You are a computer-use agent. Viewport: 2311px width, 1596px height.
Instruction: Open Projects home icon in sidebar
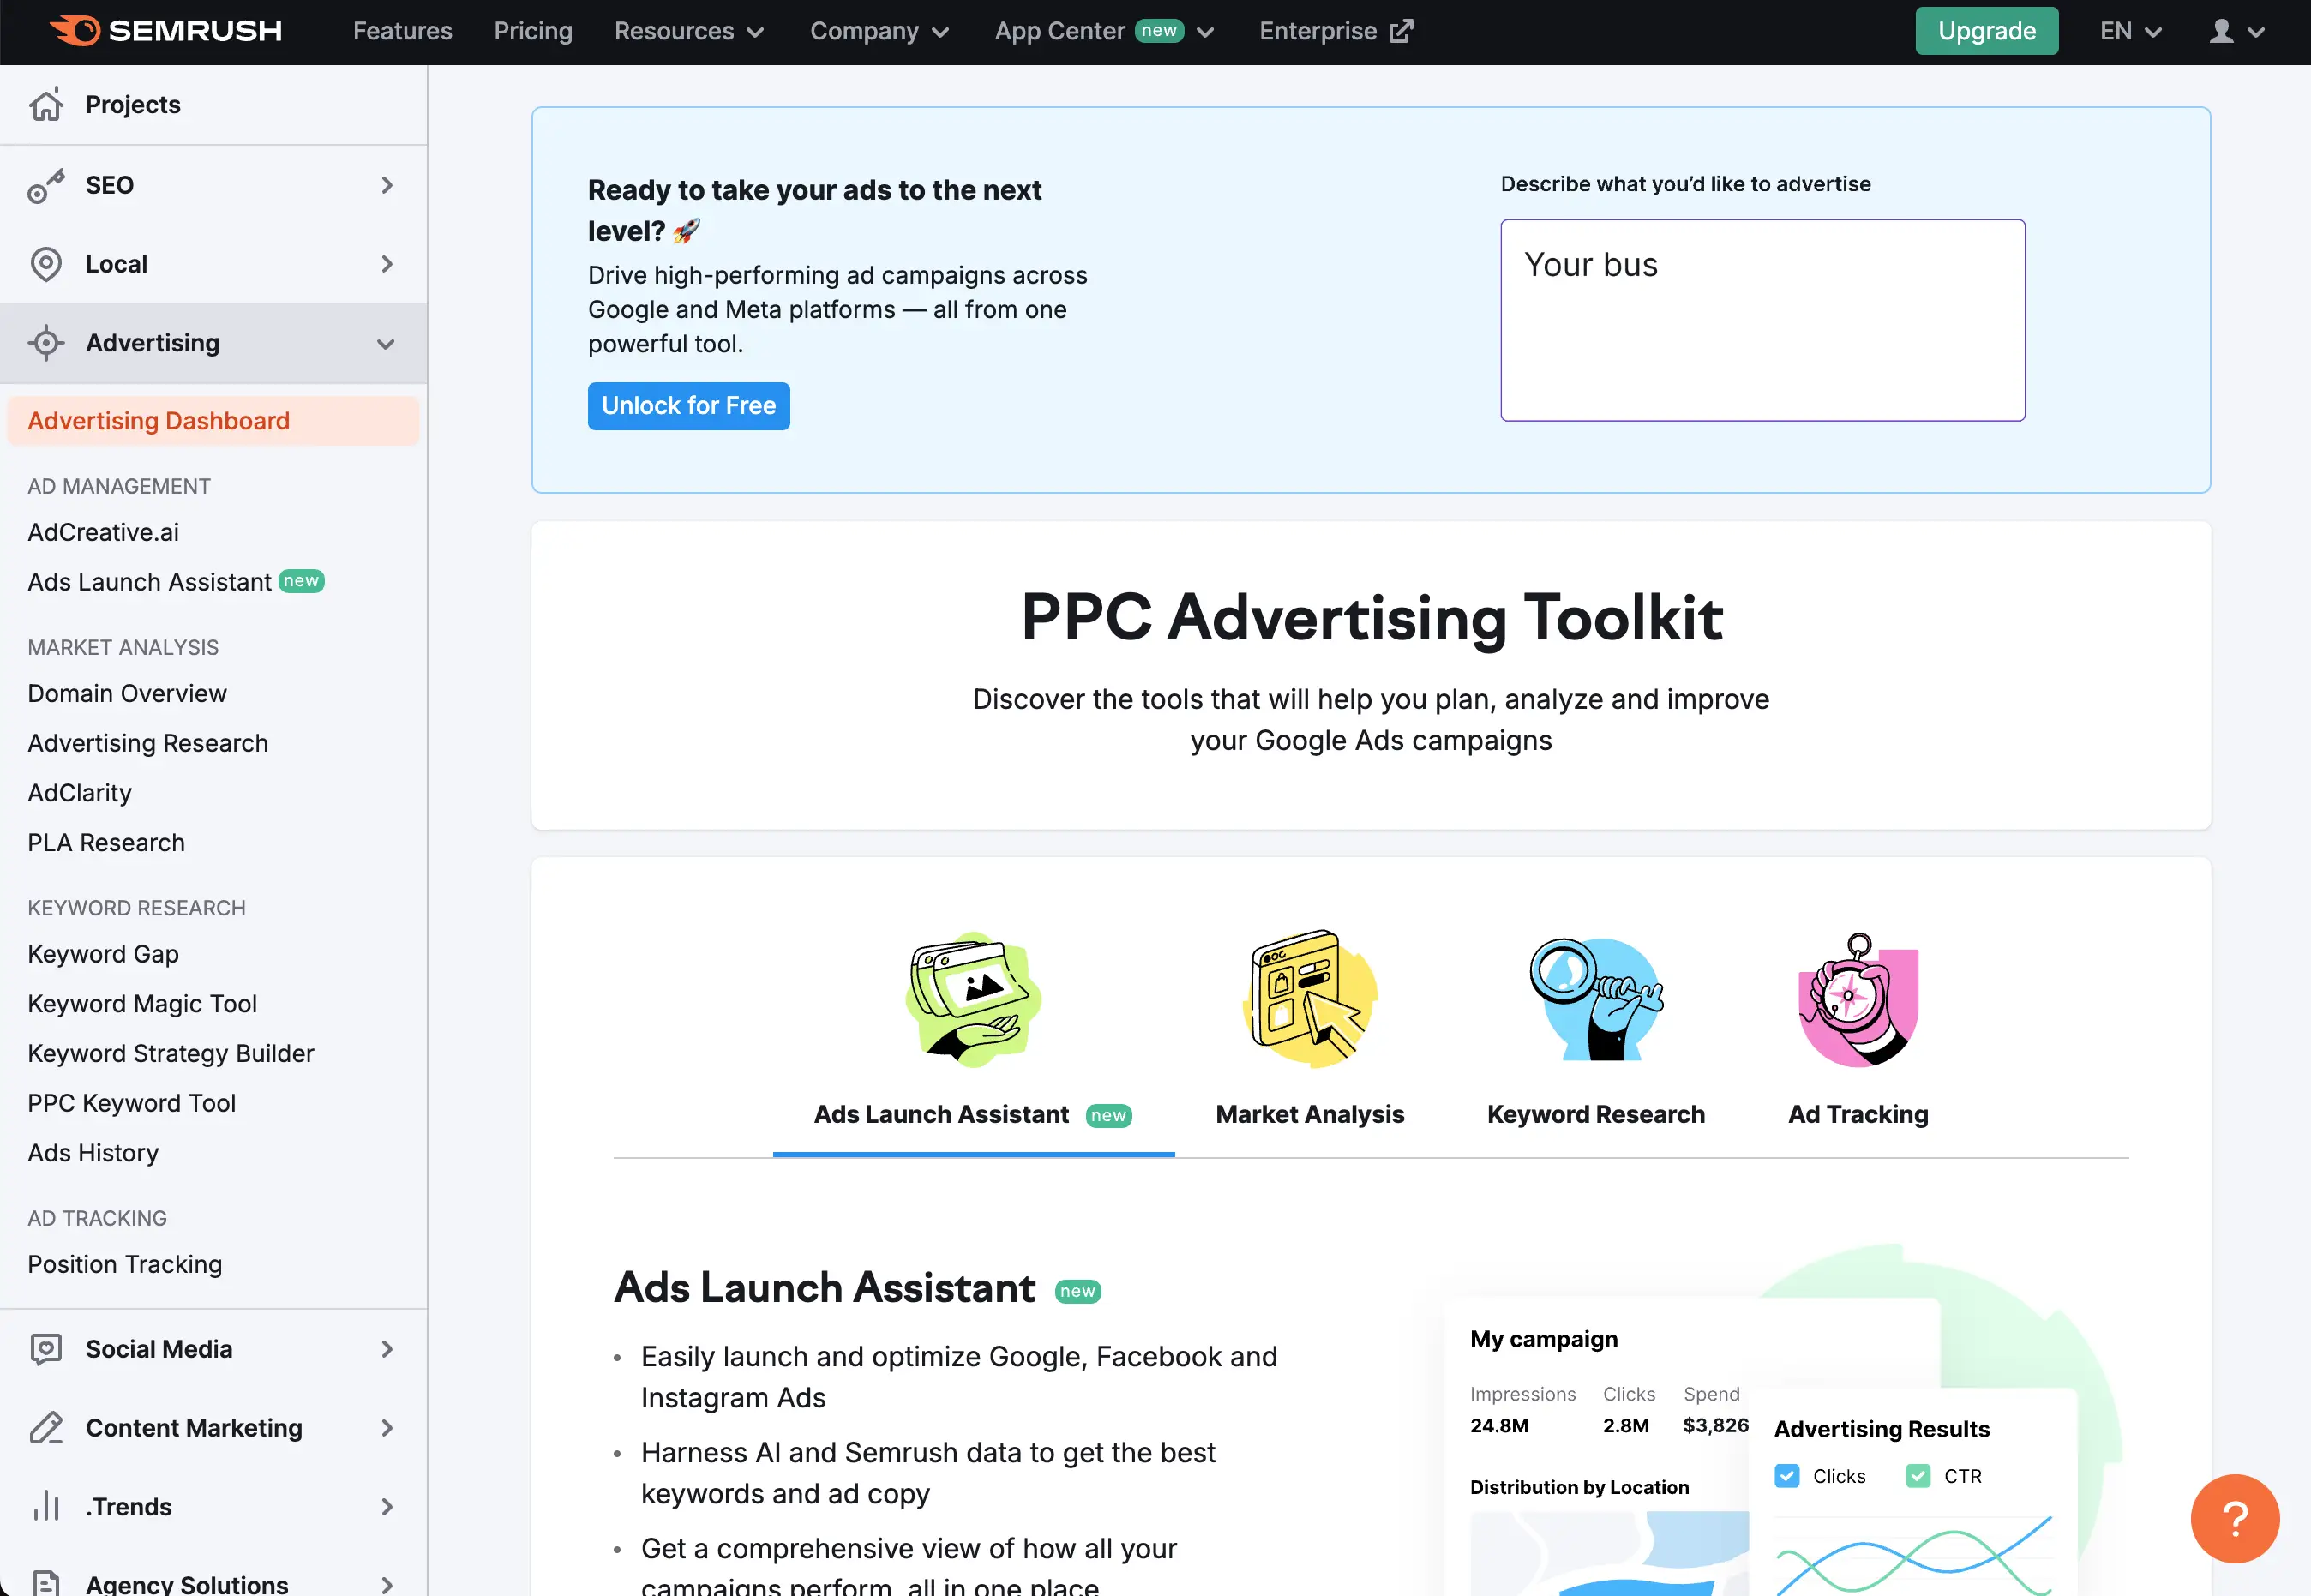pyautogui.click(x=46, y=105)
